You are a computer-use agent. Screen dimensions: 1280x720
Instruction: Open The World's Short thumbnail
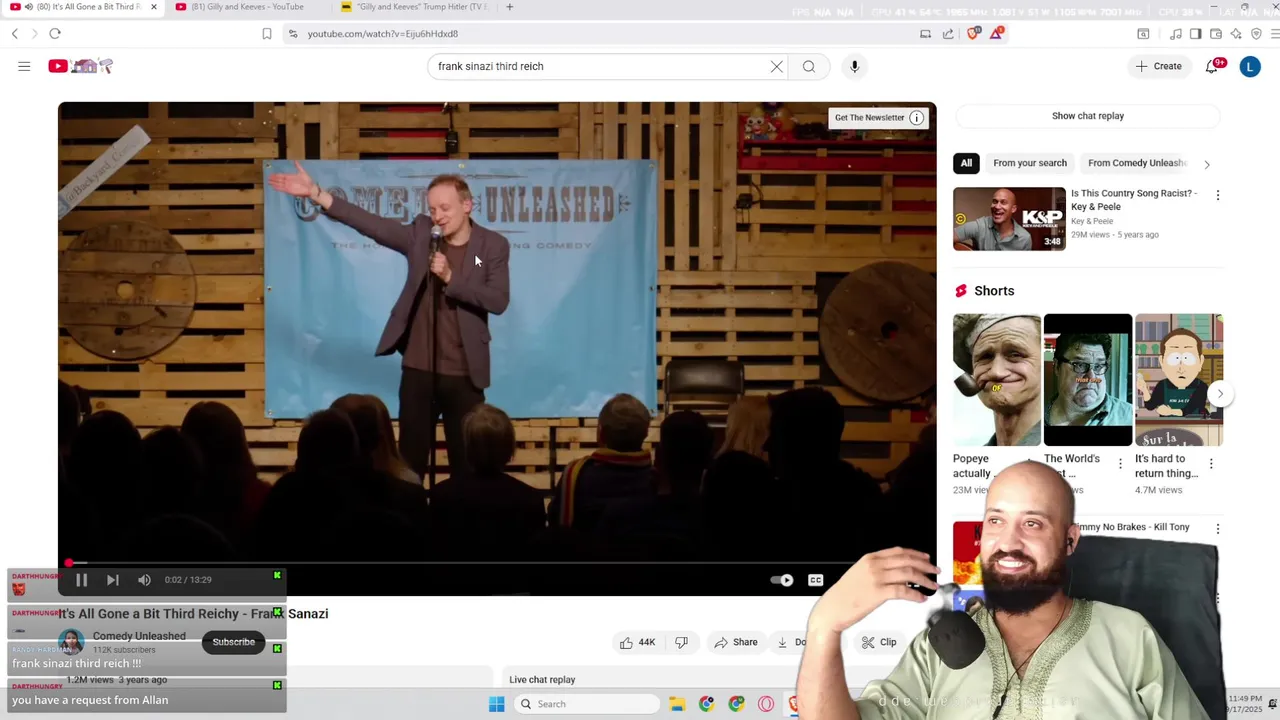[x=1088, y=380]
